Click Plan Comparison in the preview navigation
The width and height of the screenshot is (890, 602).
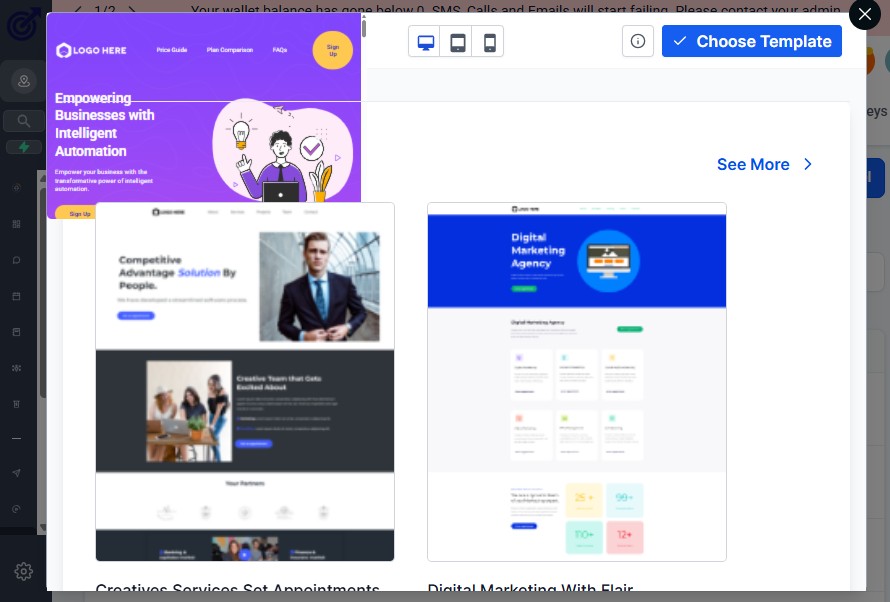point(230,50)
